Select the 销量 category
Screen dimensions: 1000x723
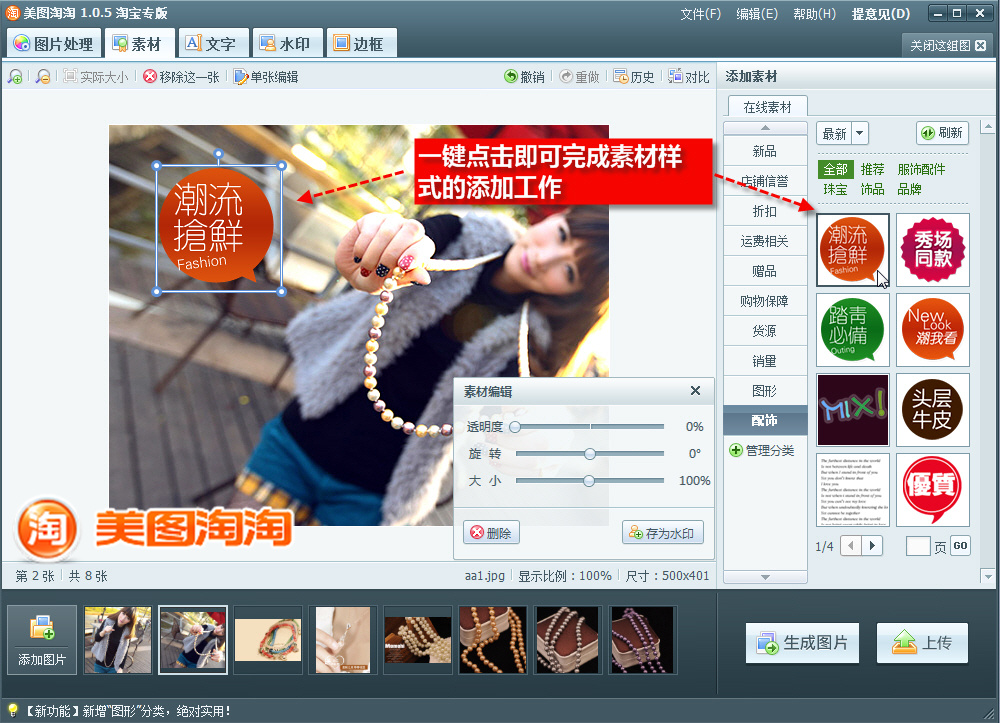(765, 361)
